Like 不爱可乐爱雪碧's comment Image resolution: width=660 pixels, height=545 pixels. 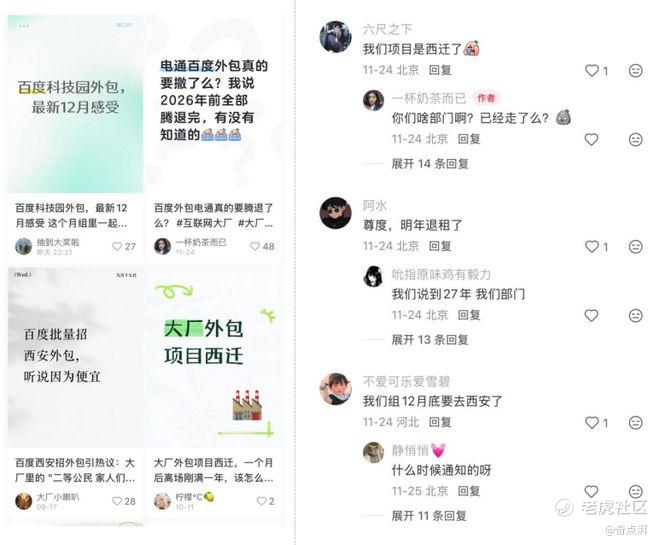coord(592,423)
